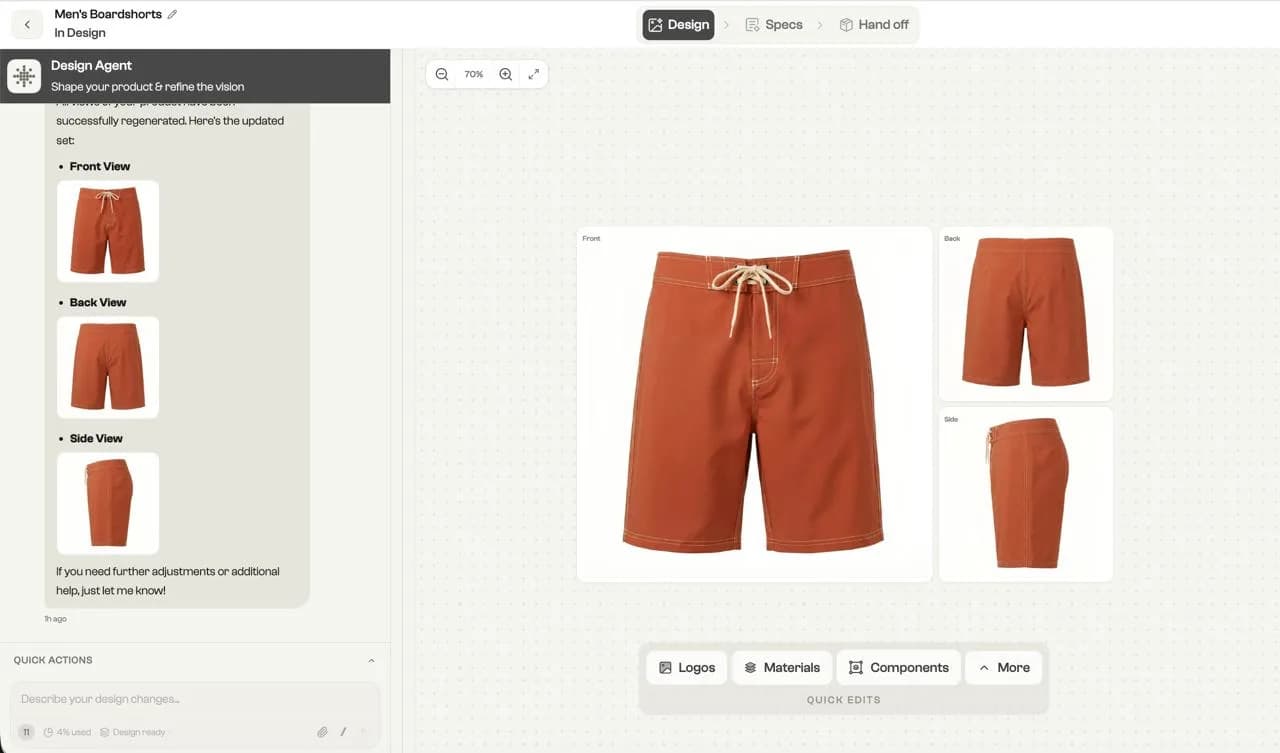Image resolution: width=1280 pixels, height=753 pixels.
Task: Click the fullscreen expand arrows icon
Action: coord(534,74)
